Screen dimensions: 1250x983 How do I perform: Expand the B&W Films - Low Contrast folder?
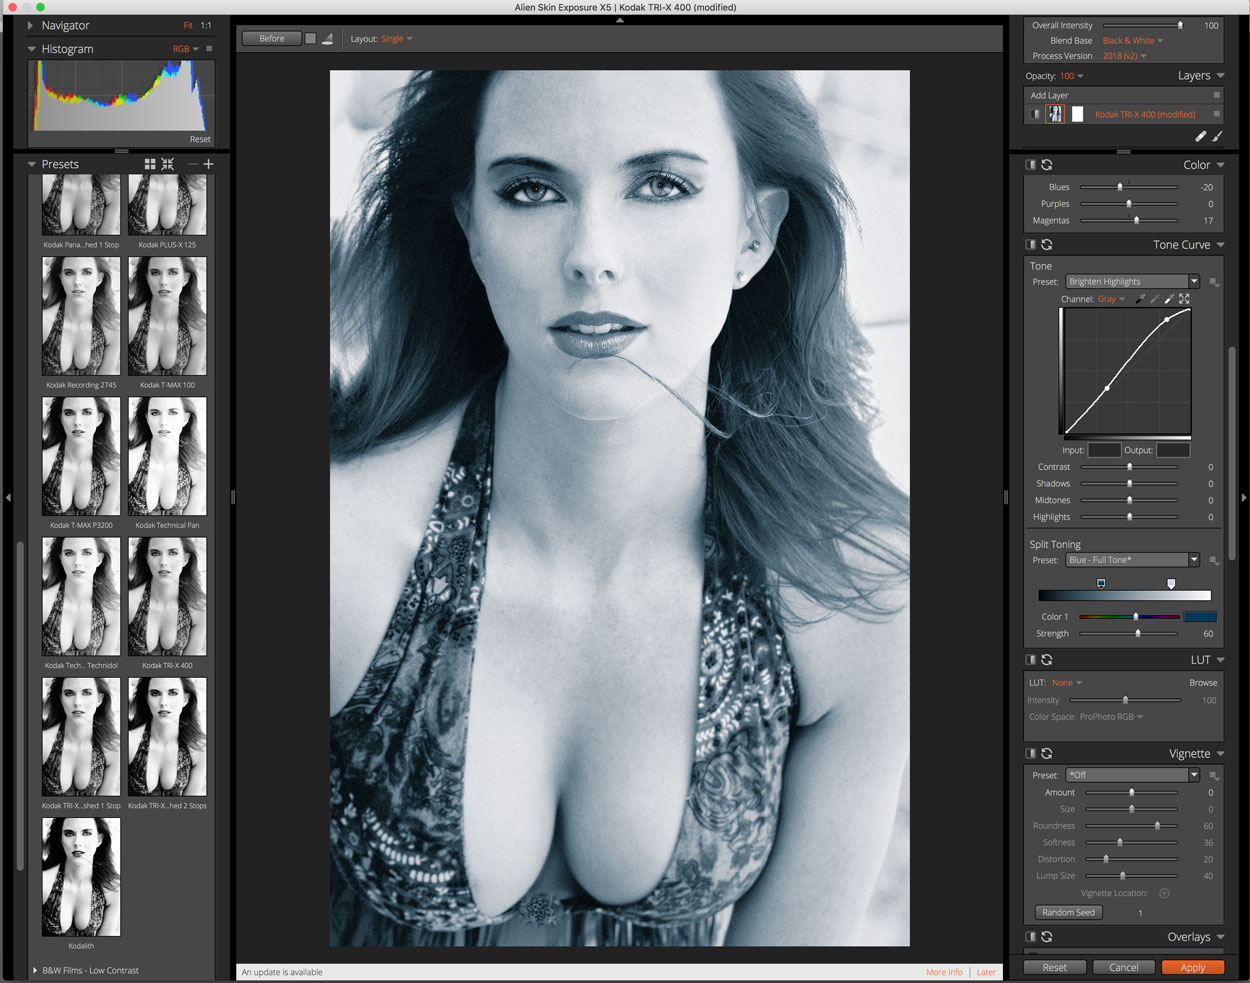(x=35, y=970)
